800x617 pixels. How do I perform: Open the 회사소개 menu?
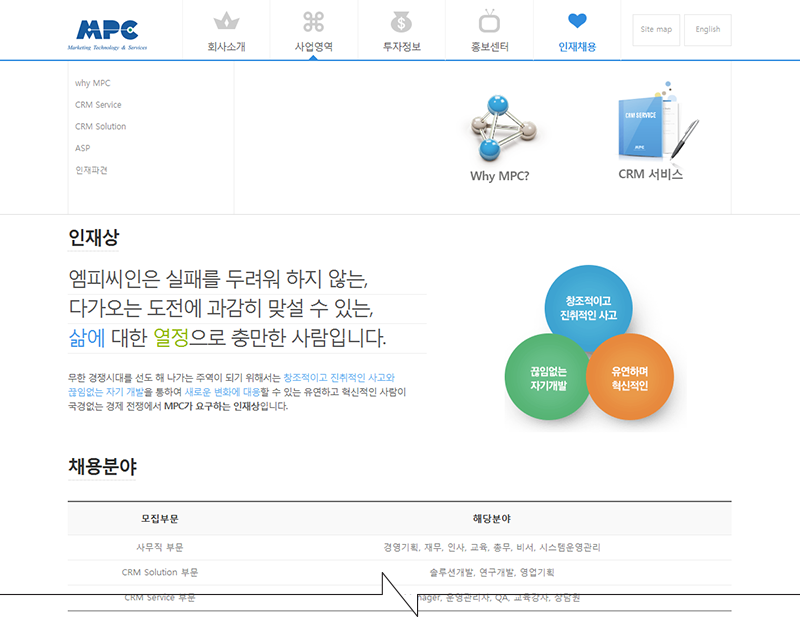(226, 46)
